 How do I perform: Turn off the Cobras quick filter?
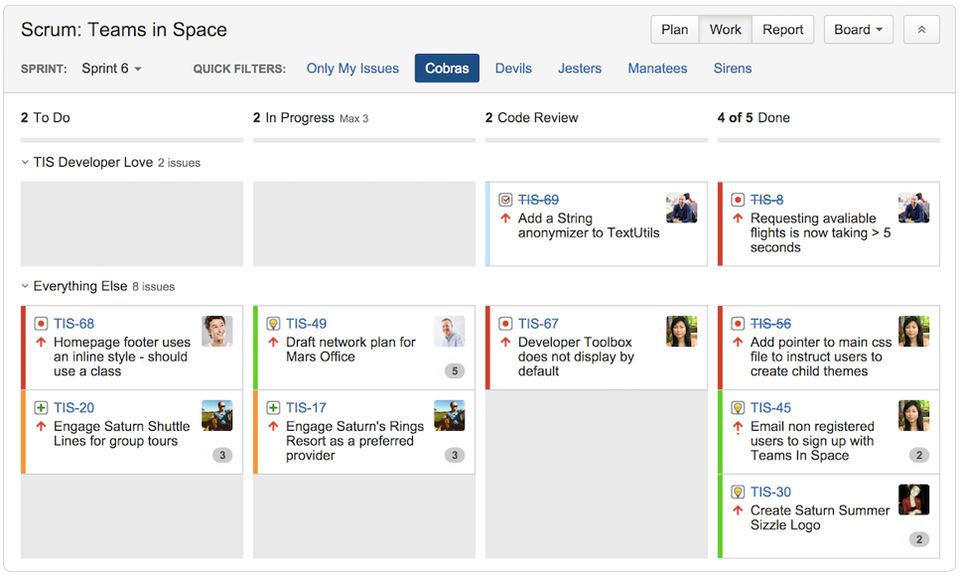(447, 68)
